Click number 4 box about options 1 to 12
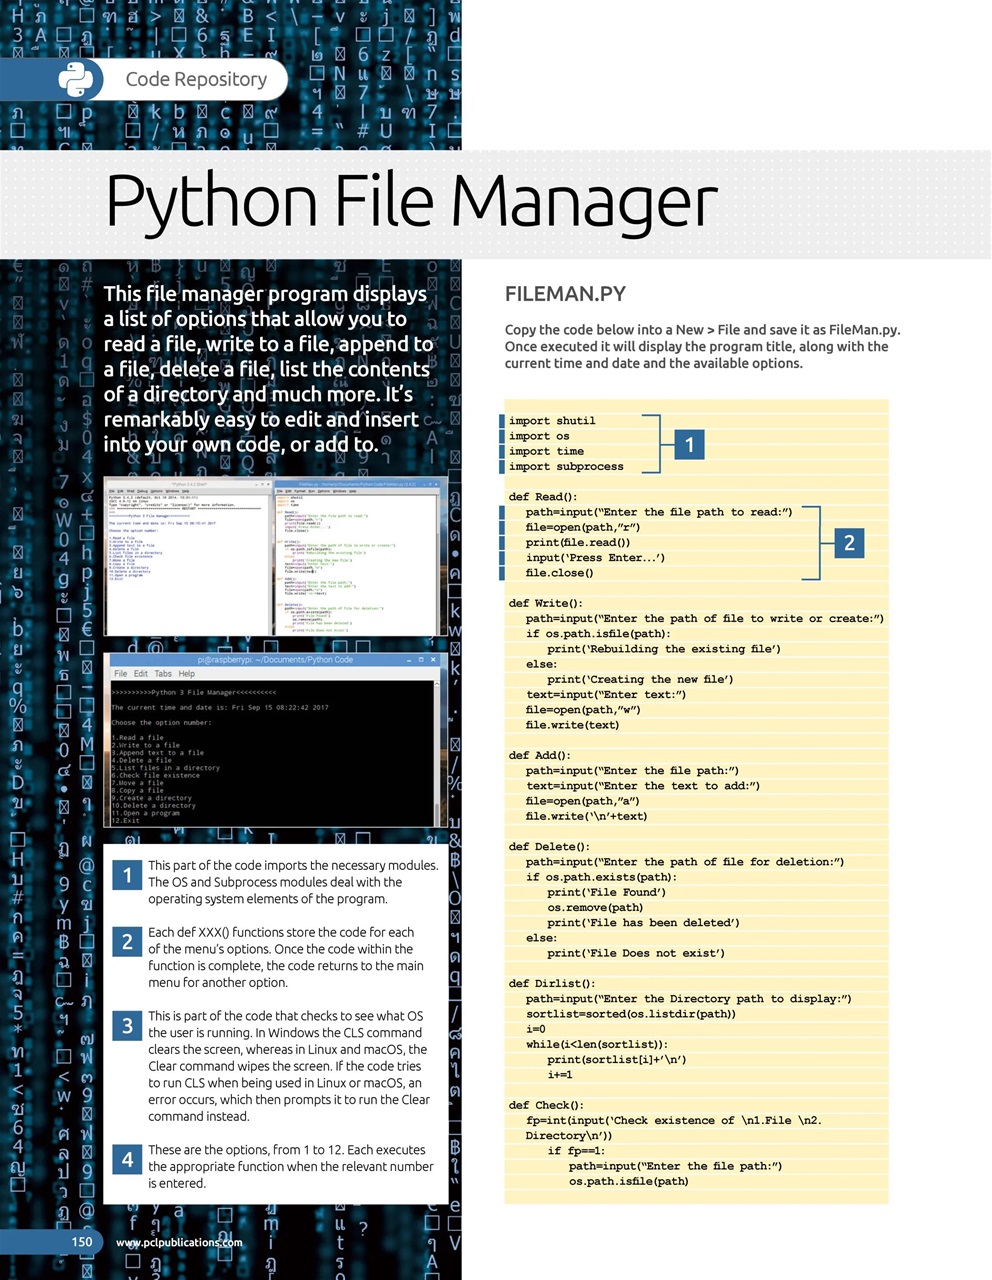 (x=127, y=1160)
